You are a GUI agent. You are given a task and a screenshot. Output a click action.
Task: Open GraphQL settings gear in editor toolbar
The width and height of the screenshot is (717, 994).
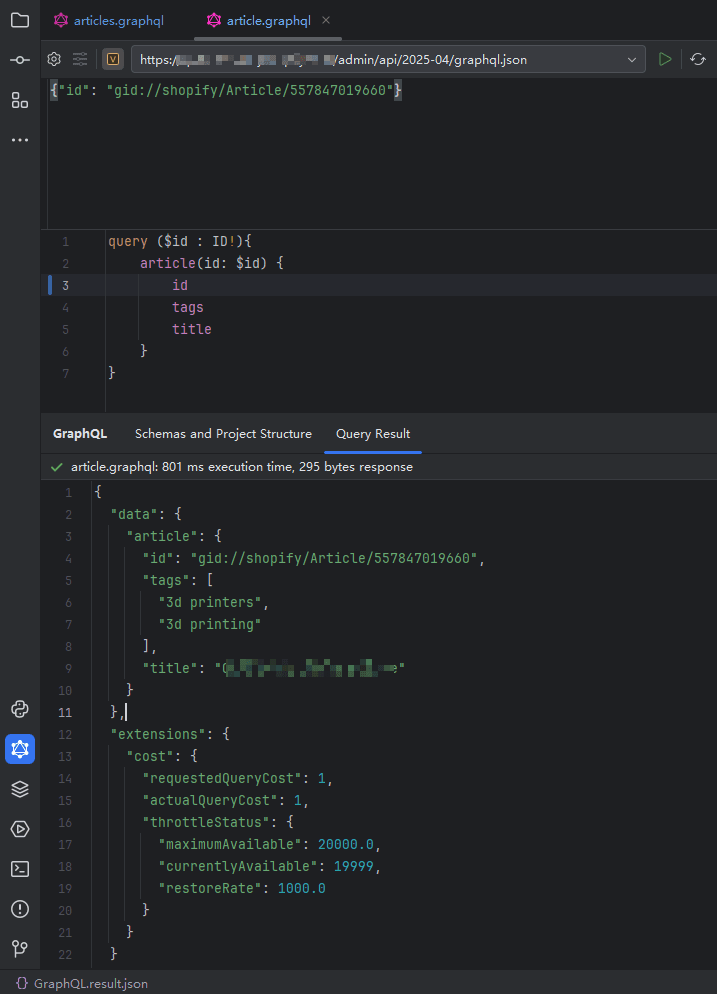54,60
